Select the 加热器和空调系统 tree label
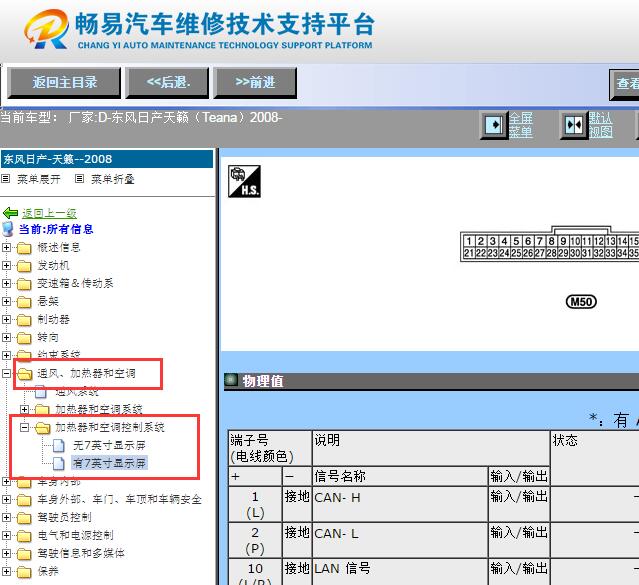This screenshot has width=639, height=585. [99, 409]
